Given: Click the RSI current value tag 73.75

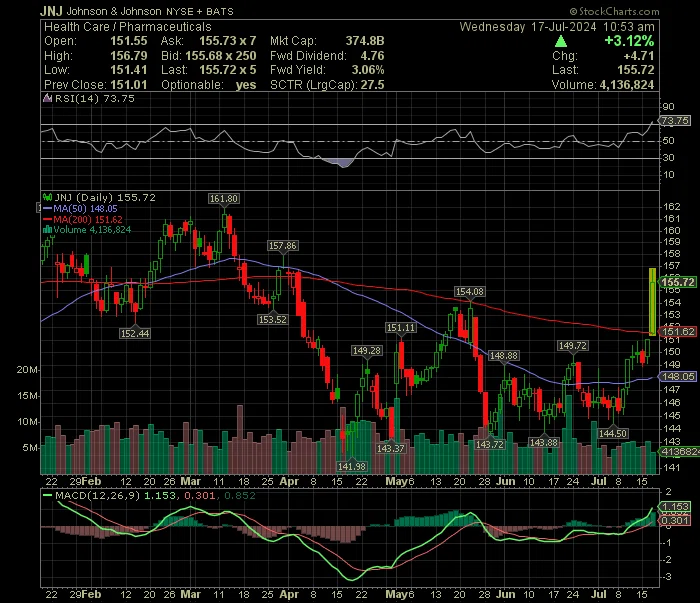Looking at the screenshot, I should [x=675, y=121].
